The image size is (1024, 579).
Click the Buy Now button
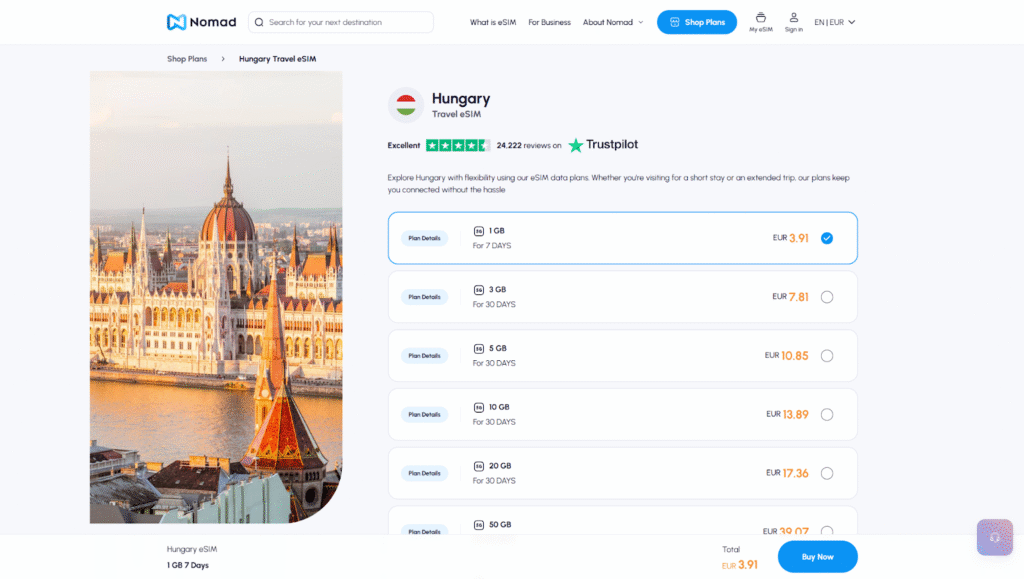pos(817,557)
